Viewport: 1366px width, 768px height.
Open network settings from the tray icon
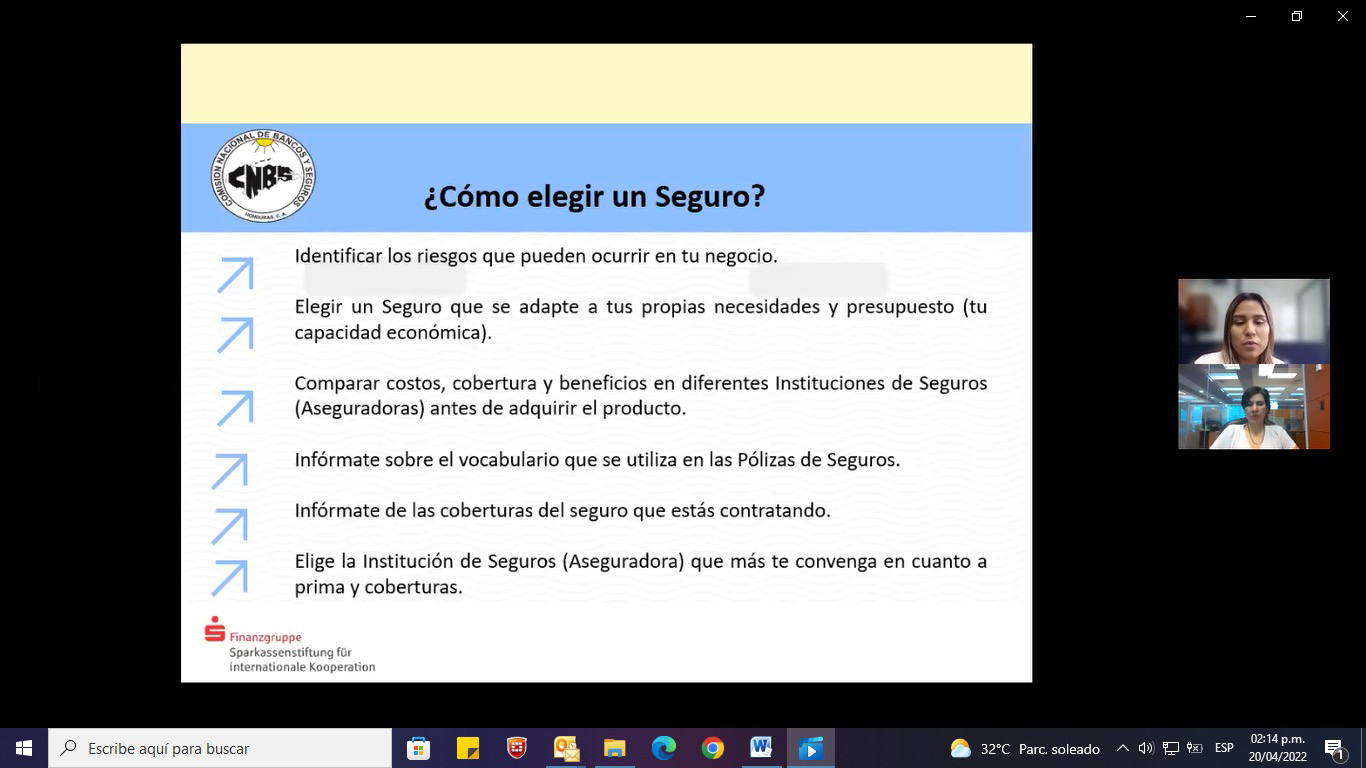tap(1171, 748)
